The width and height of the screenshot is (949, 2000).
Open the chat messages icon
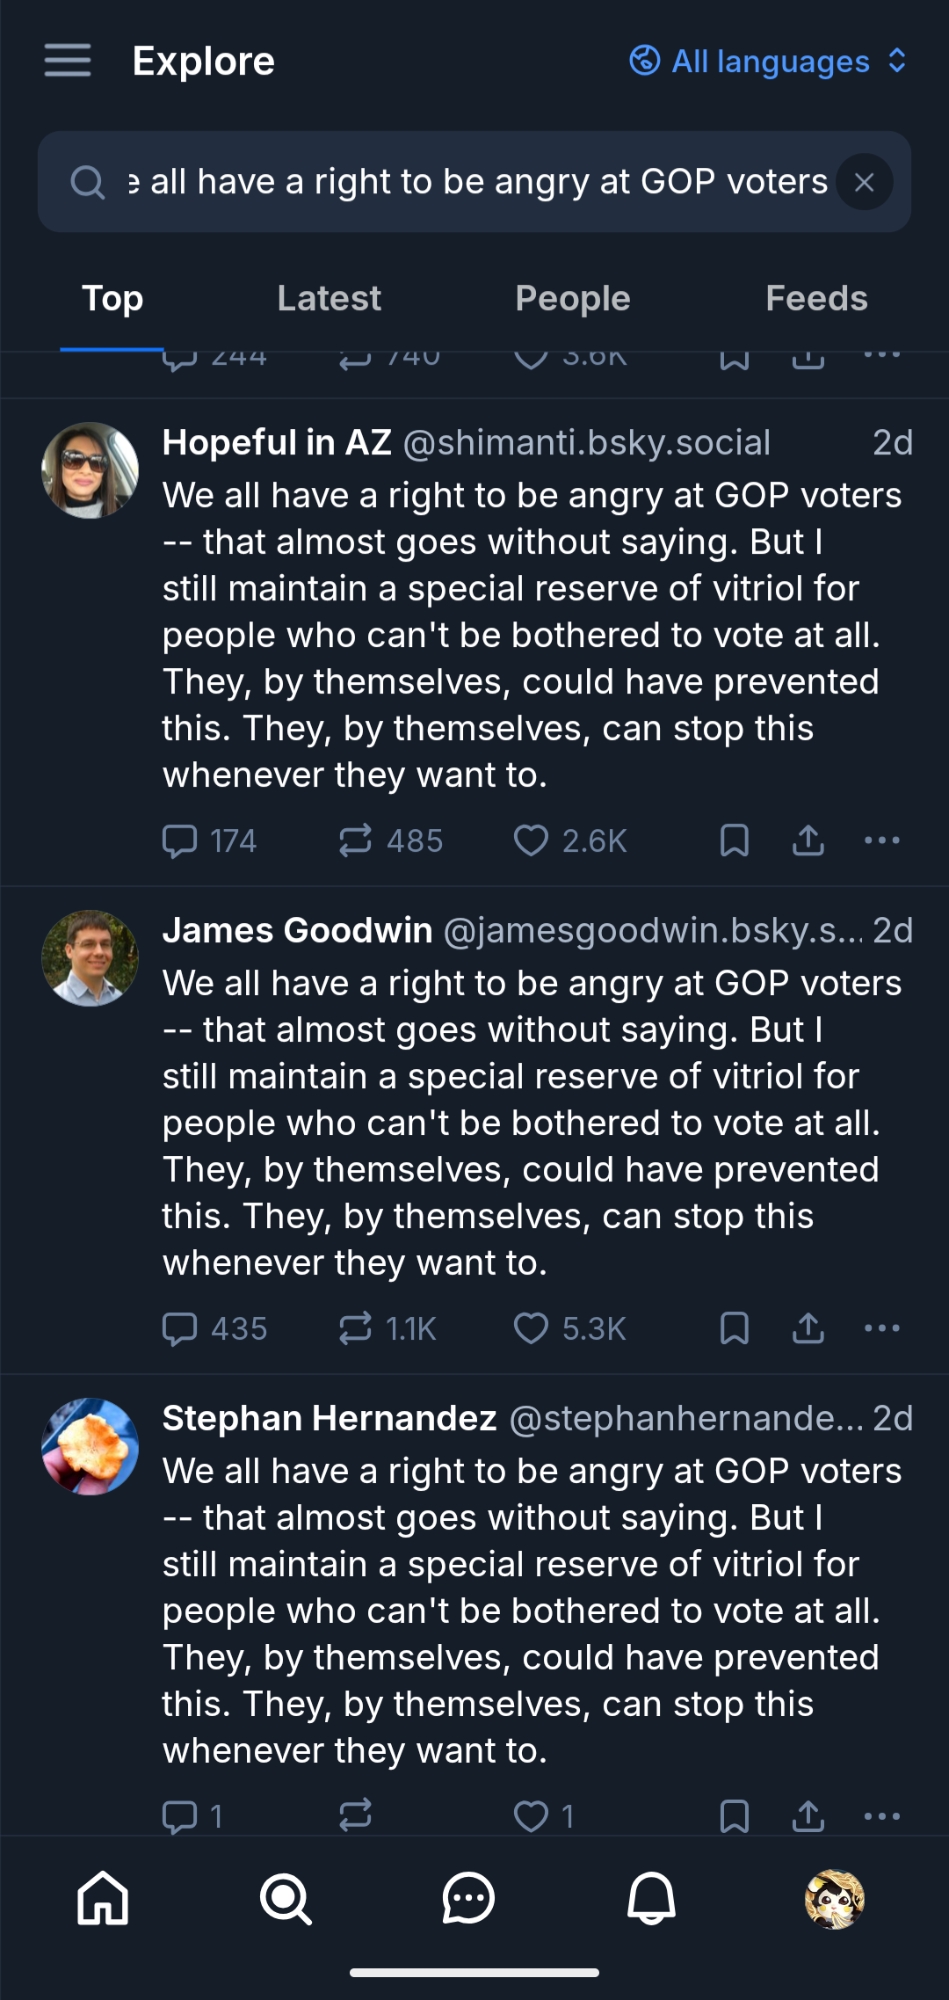468,1898
